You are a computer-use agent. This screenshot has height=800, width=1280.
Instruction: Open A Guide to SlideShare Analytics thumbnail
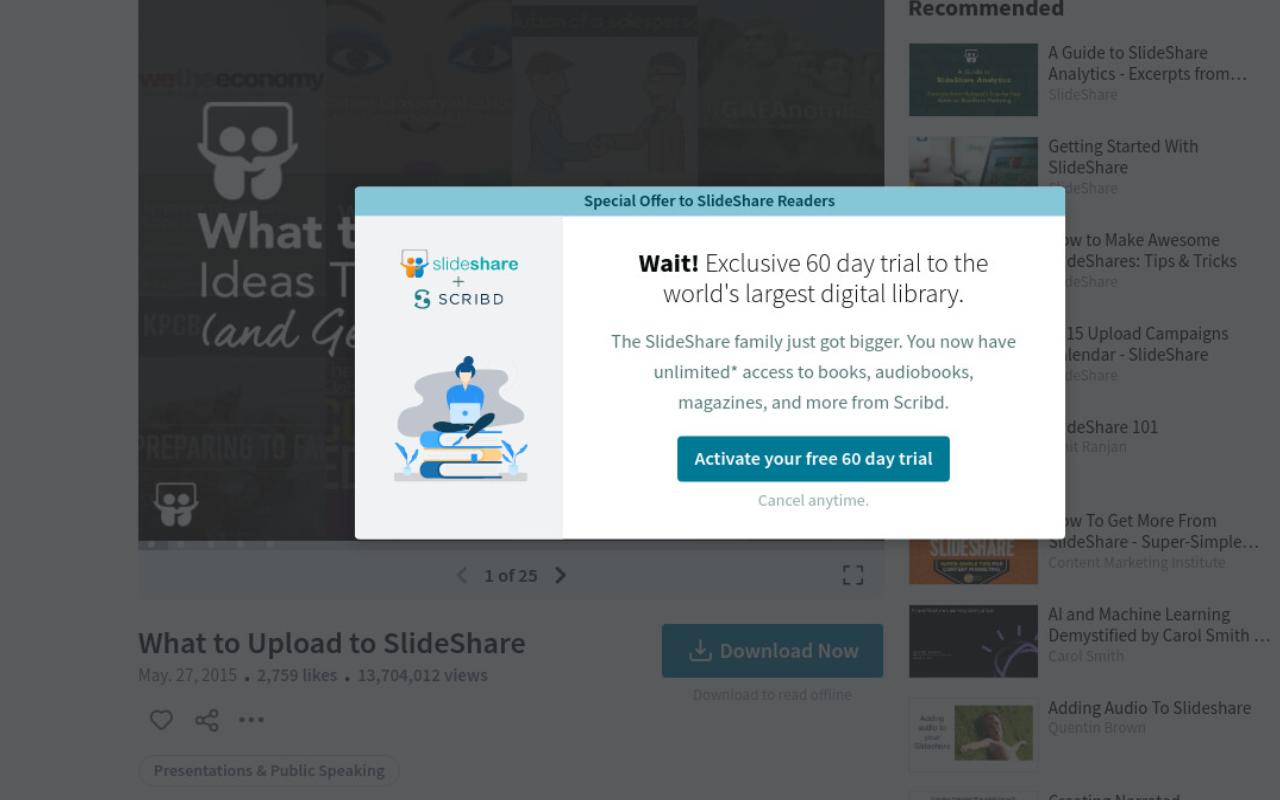[x=973, y=80]
